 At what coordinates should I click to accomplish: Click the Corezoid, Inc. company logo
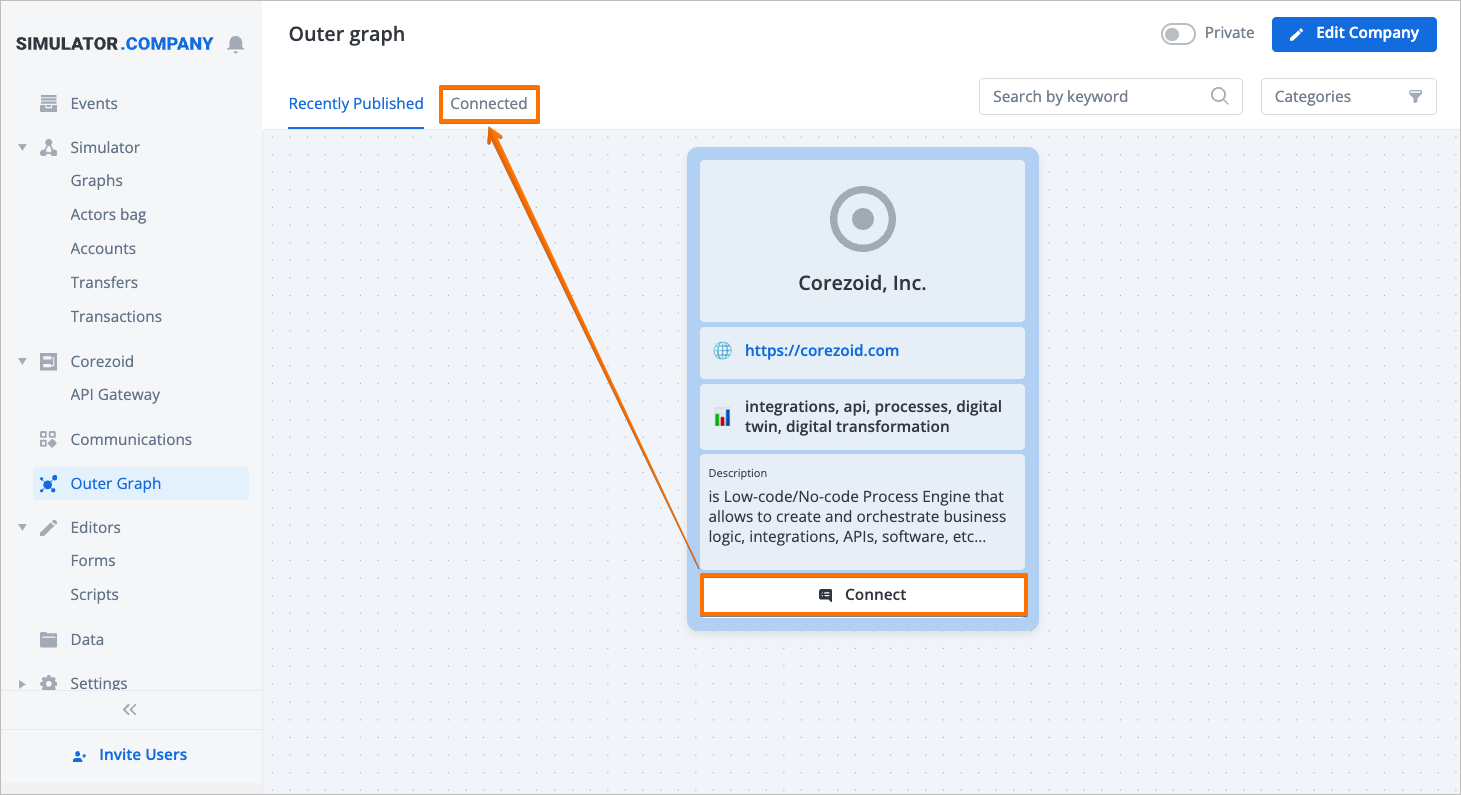[x=863, y=218]
